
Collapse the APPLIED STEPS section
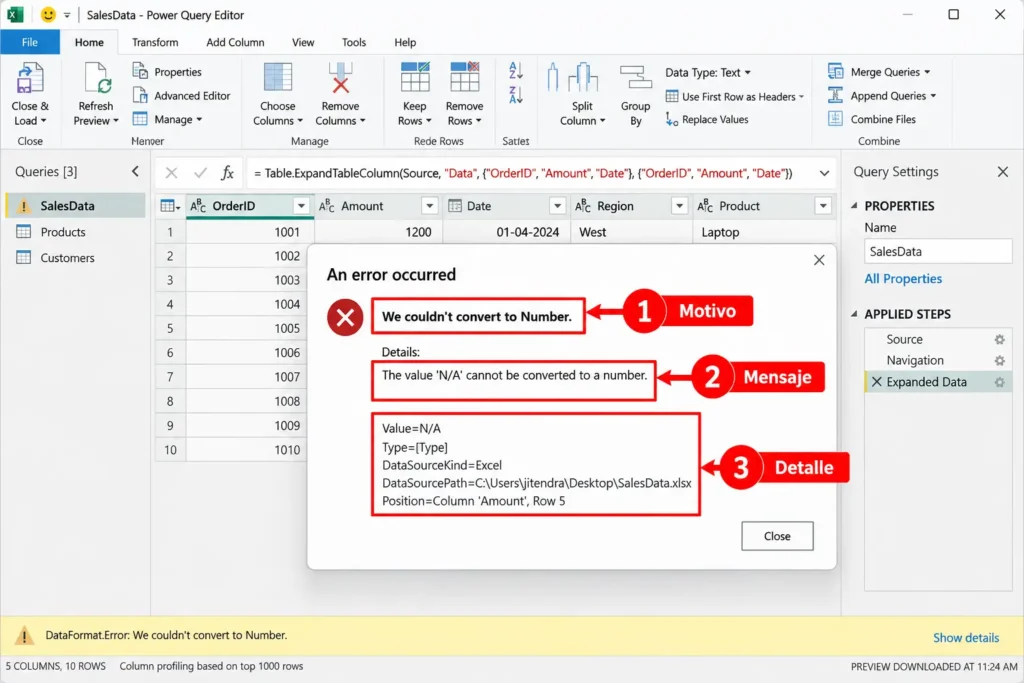pyautogui.click(x=854, y=314)
